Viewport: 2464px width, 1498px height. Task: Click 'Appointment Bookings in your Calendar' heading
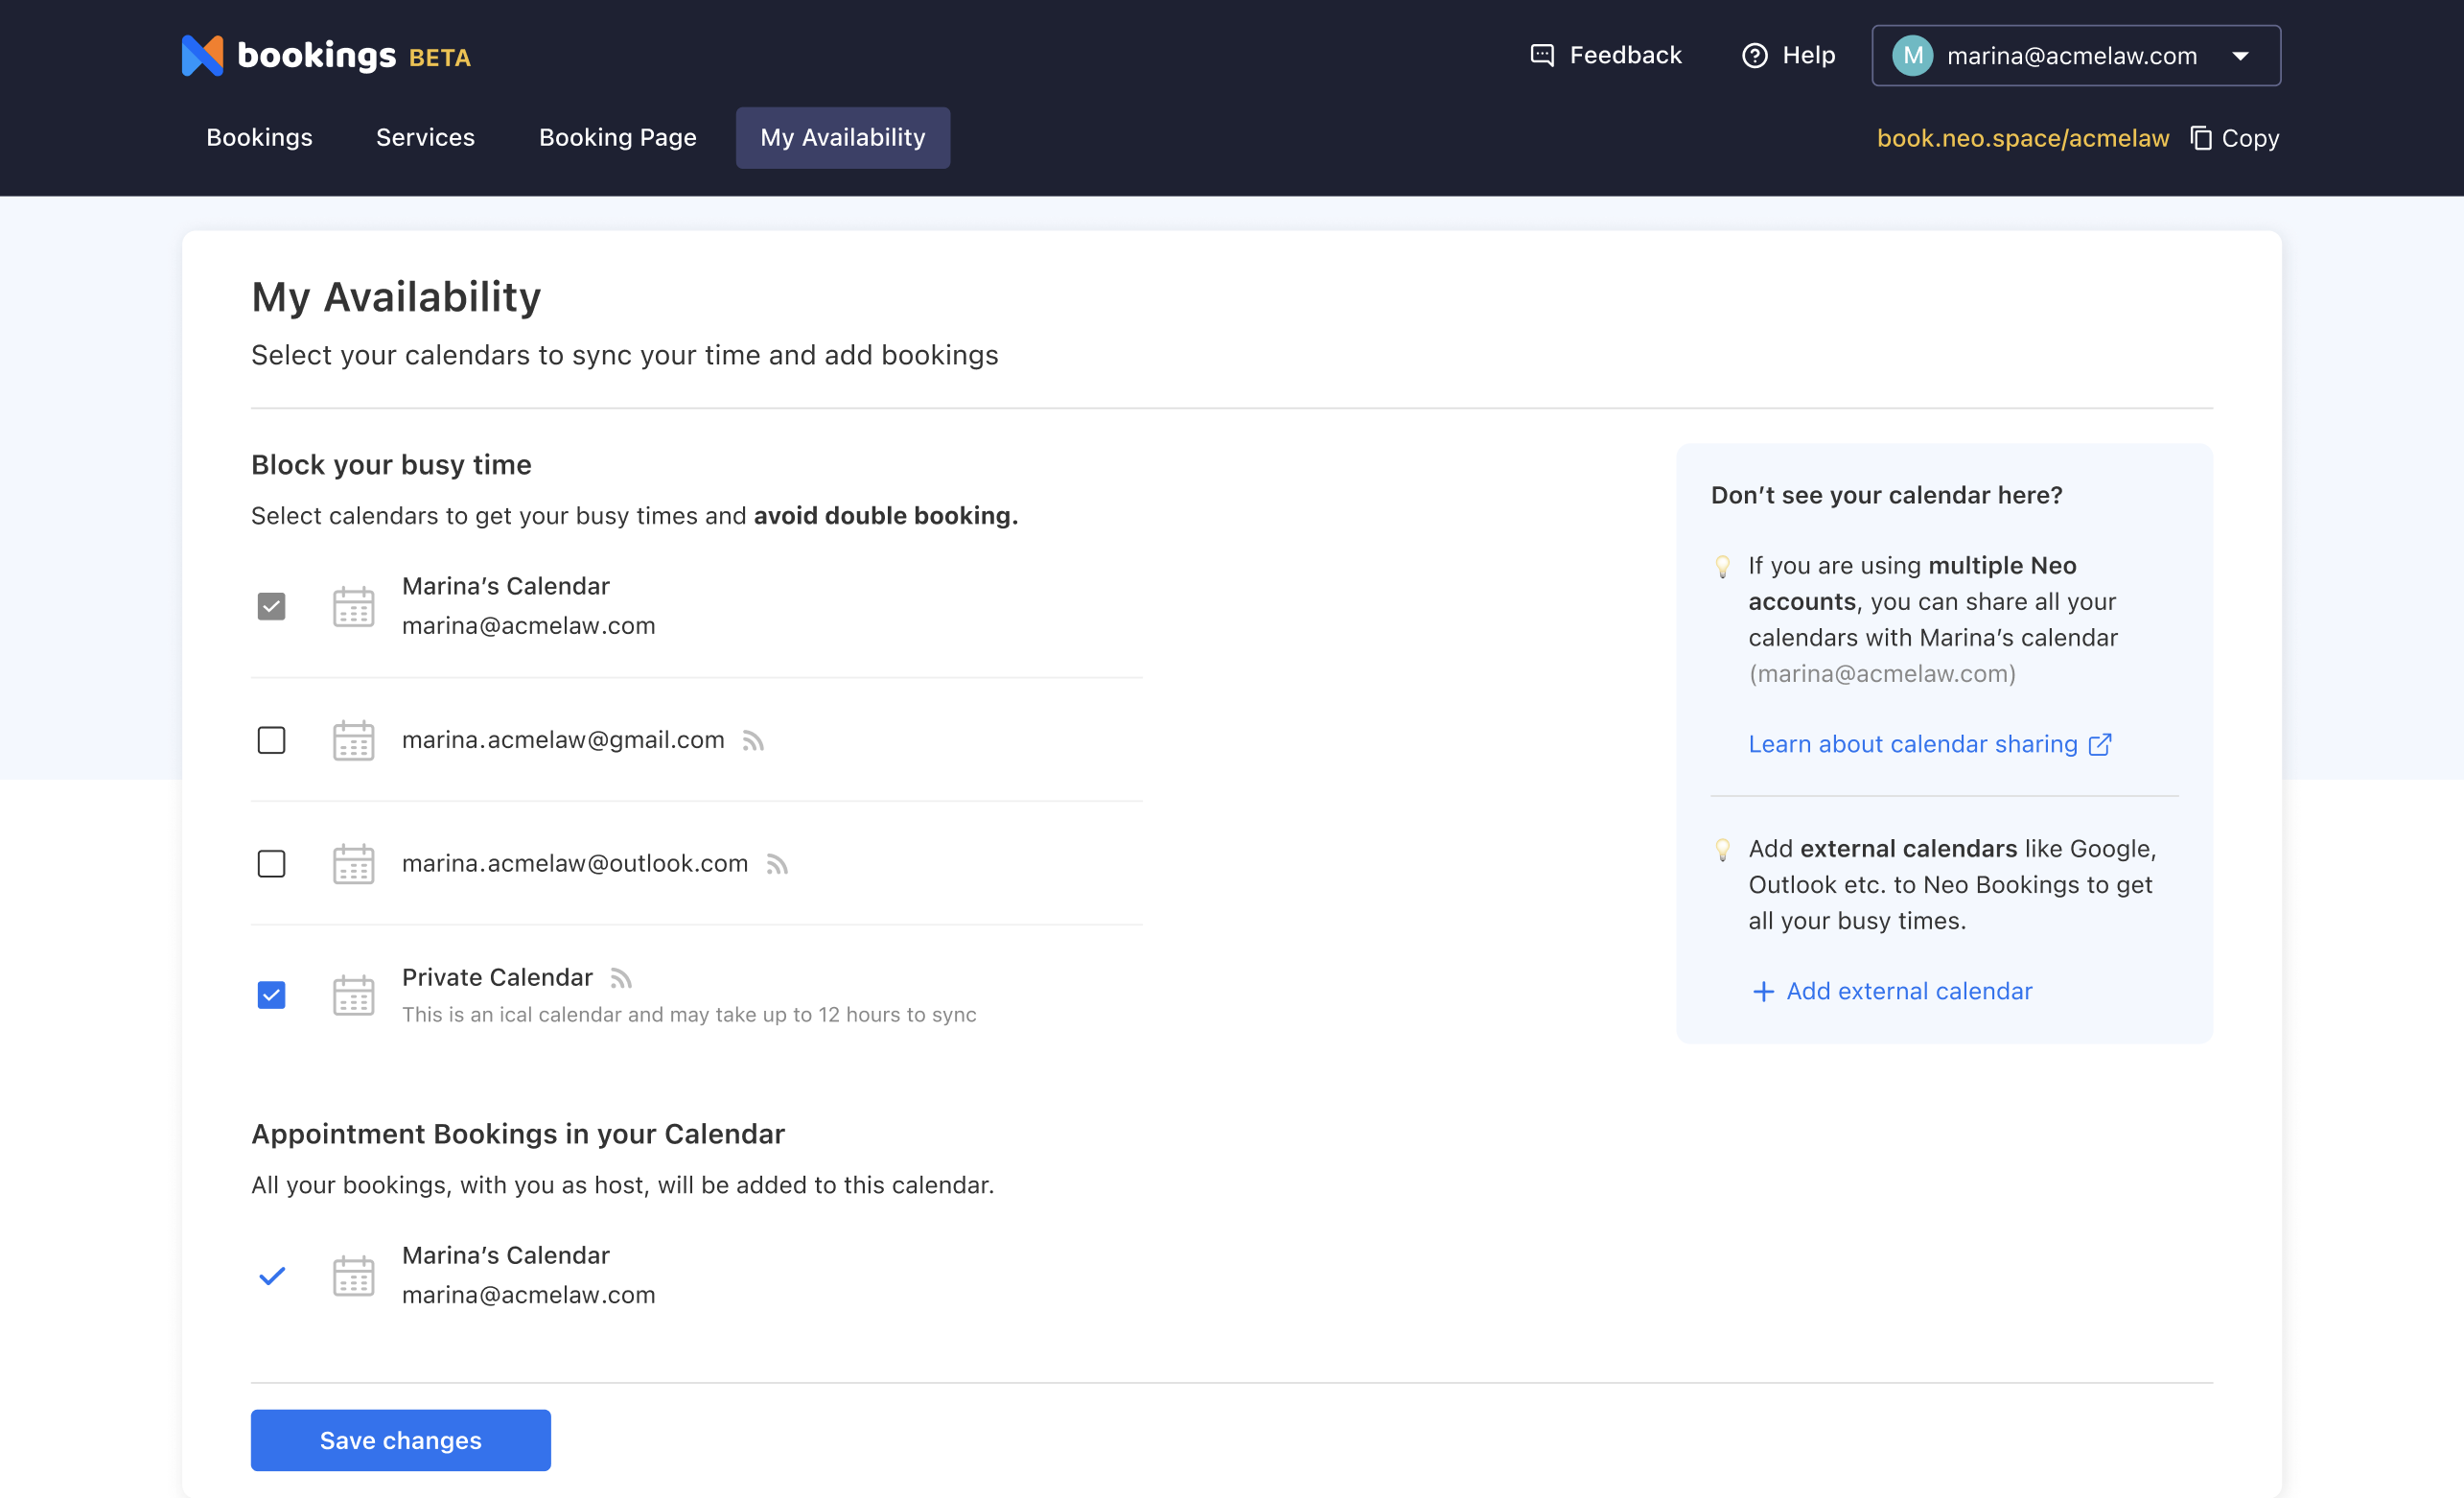pos(518,1134)
